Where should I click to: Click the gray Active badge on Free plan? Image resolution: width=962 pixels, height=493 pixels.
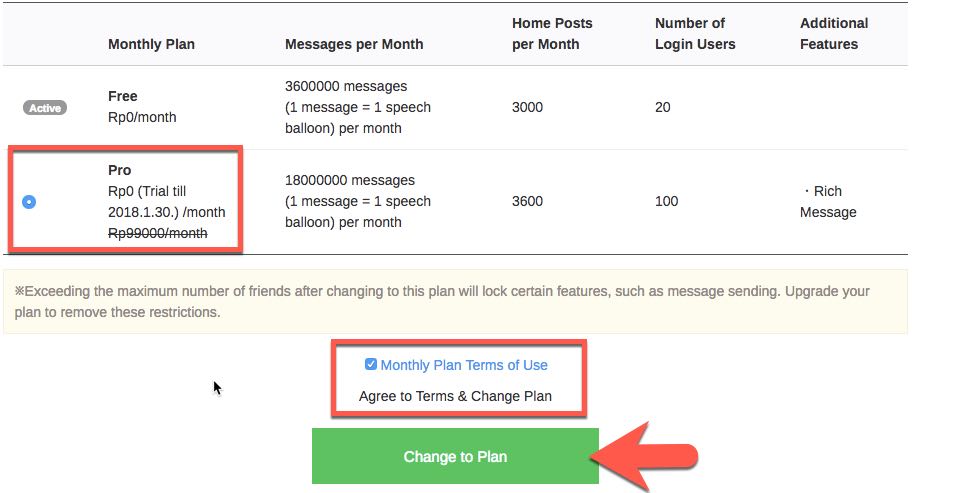tap(45, 107)
